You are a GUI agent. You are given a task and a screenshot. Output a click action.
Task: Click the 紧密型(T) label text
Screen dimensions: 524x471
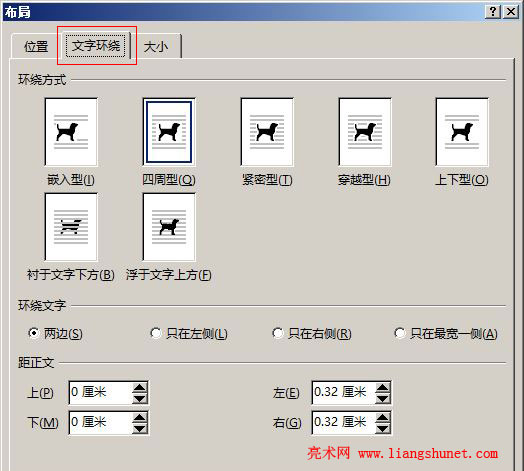[x=267, y=180]
